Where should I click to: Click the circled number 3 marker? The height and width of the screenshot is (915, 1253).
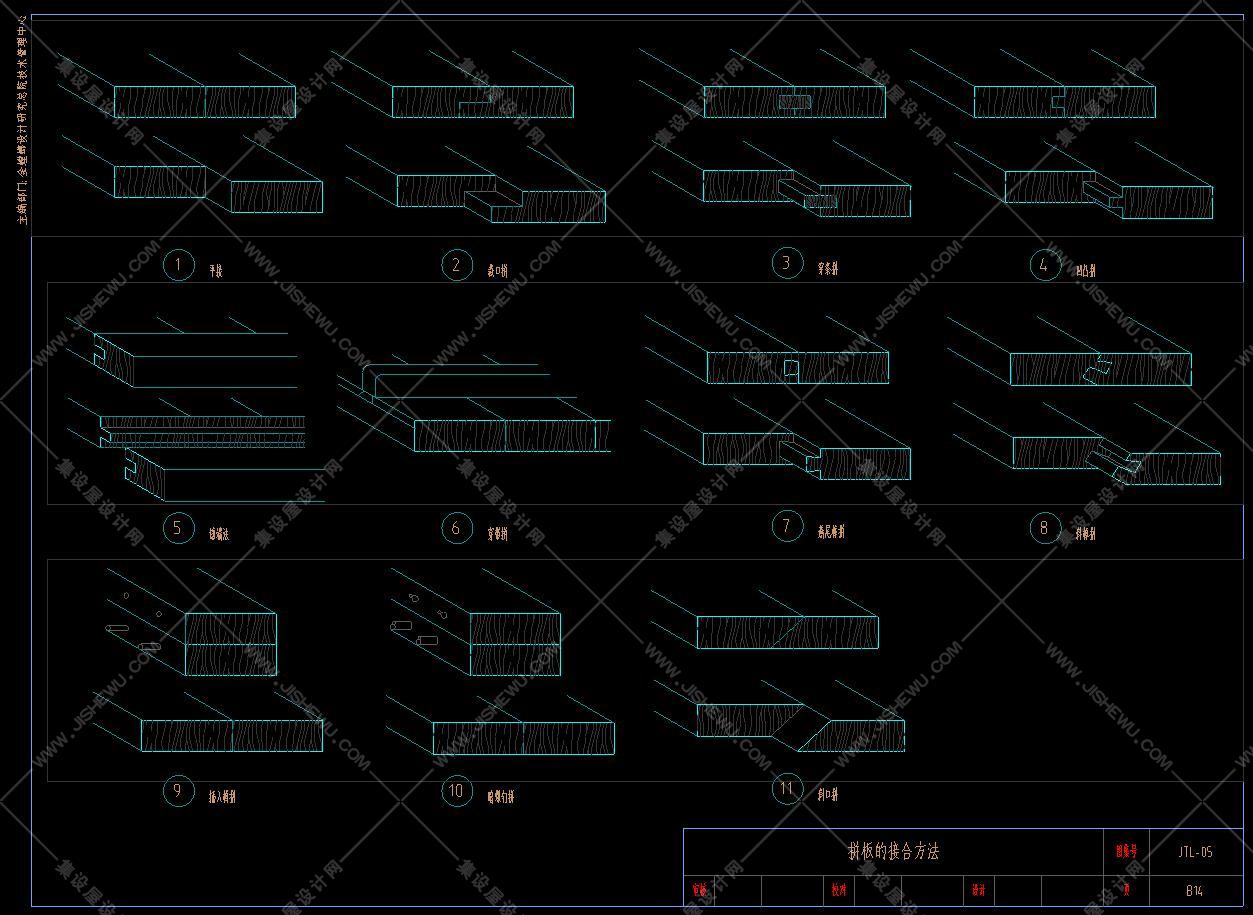click(787, 263)
